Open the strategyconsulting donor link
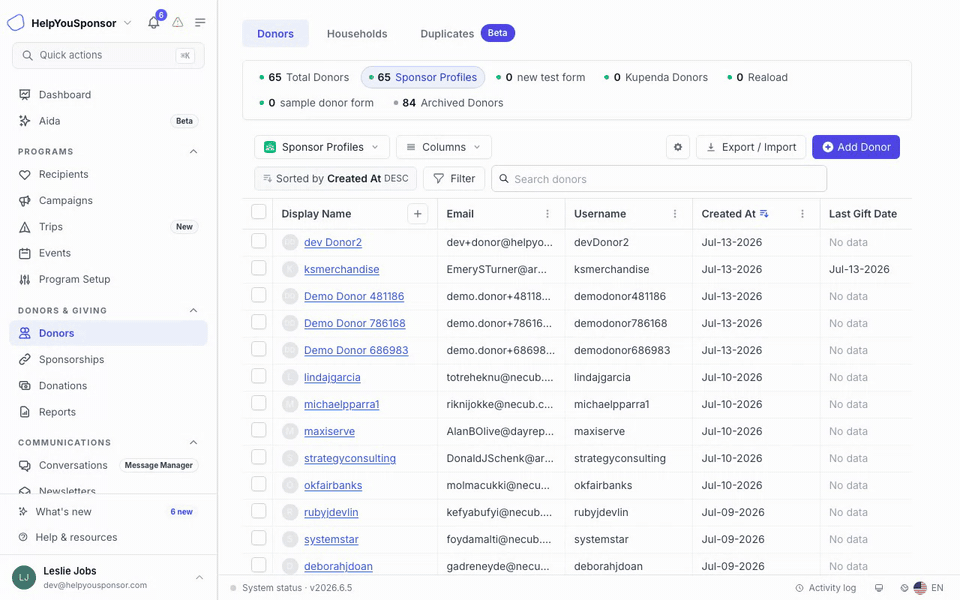The width and height of the screenshot is (960, 600). [350, 459]
